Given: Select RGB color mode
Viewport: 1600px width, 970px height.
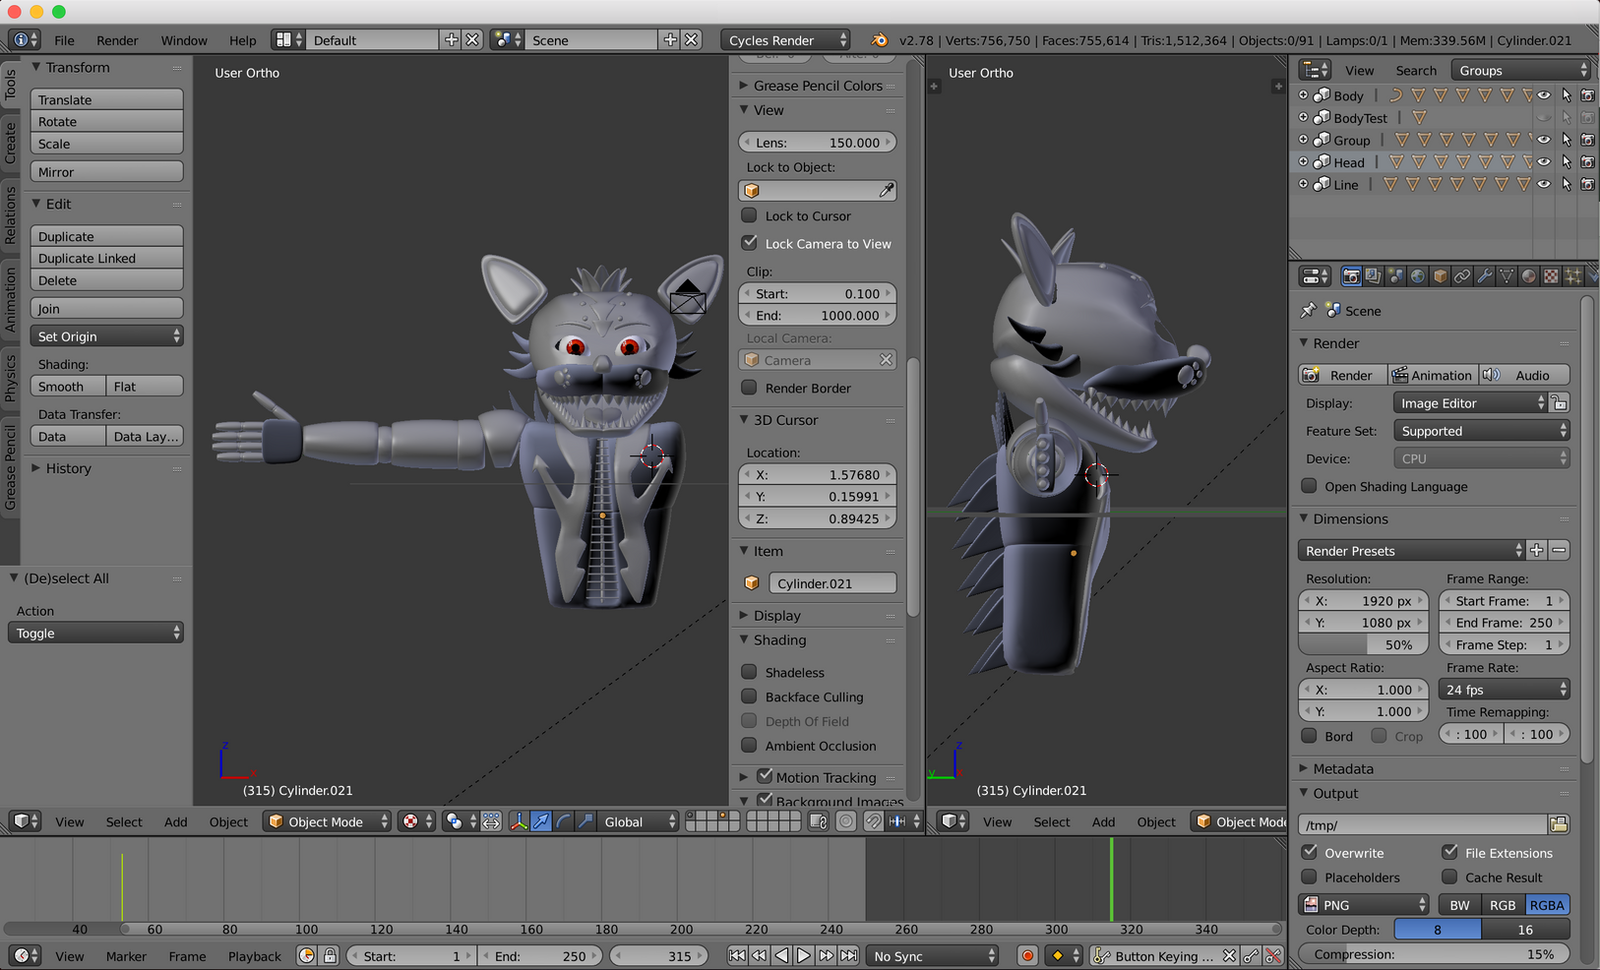Looking at the screenshot, I should pos(1503,904).
